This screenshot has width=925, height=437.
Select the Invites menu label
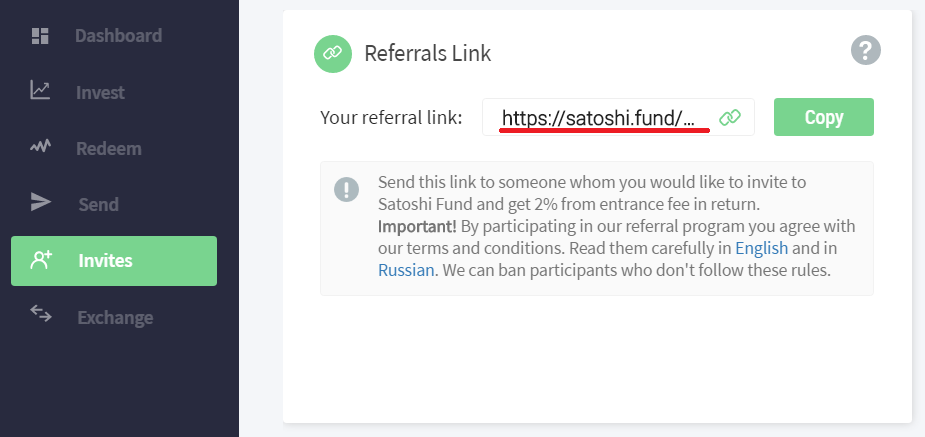105,261
